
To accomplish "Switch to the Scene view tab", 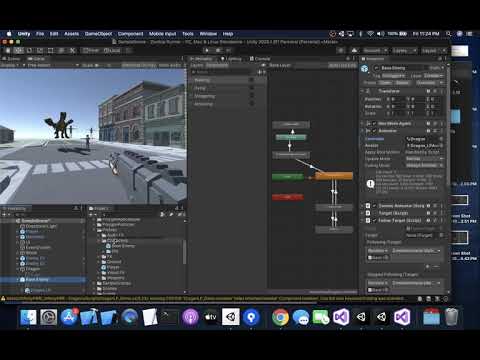I will pyautogui.click(x=11, y=59).
